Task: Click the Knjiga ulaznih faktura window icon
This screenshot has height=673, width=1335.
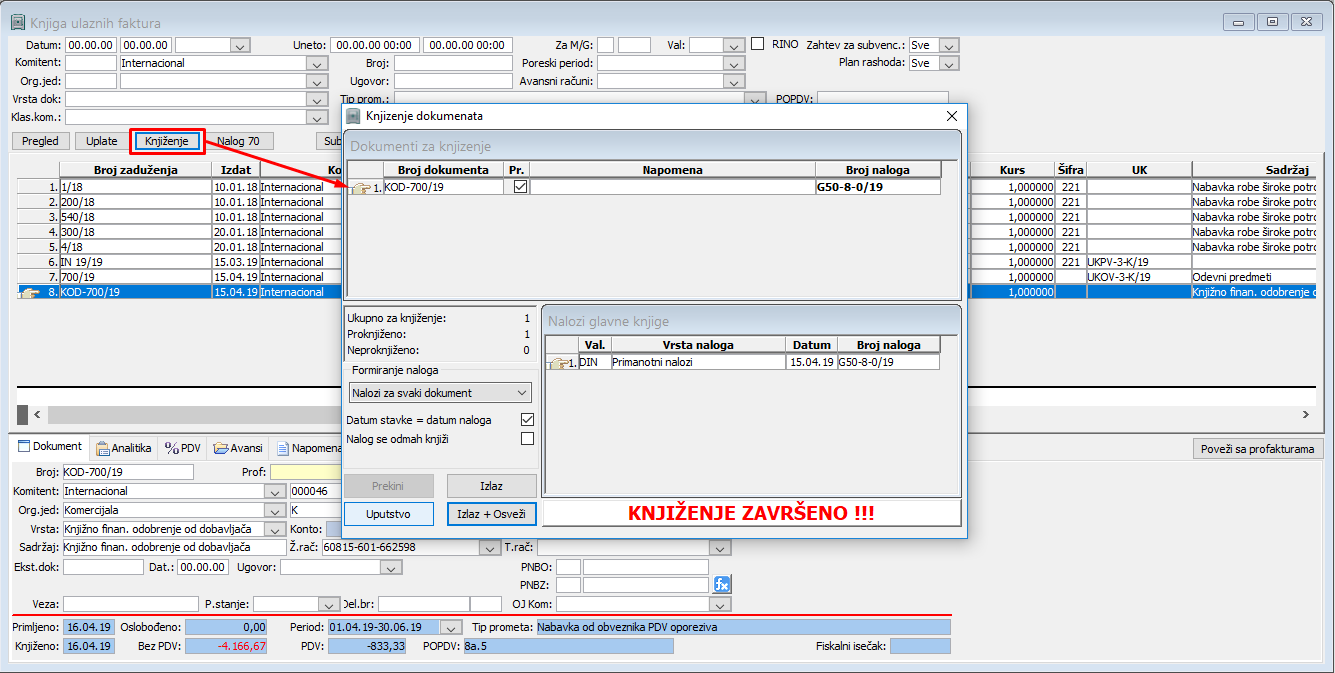Action: click(17, 22)
